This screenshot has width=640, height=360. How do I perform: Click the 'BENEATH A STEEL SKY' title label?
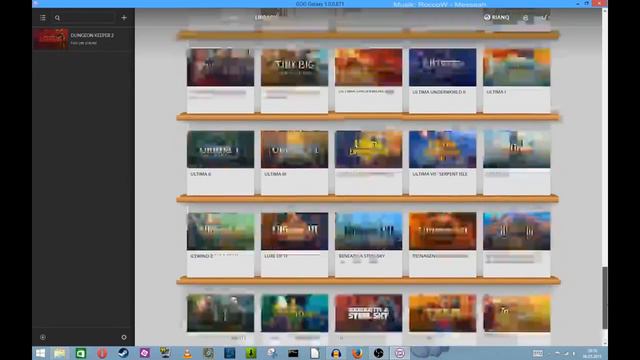[x=362, y=256]
